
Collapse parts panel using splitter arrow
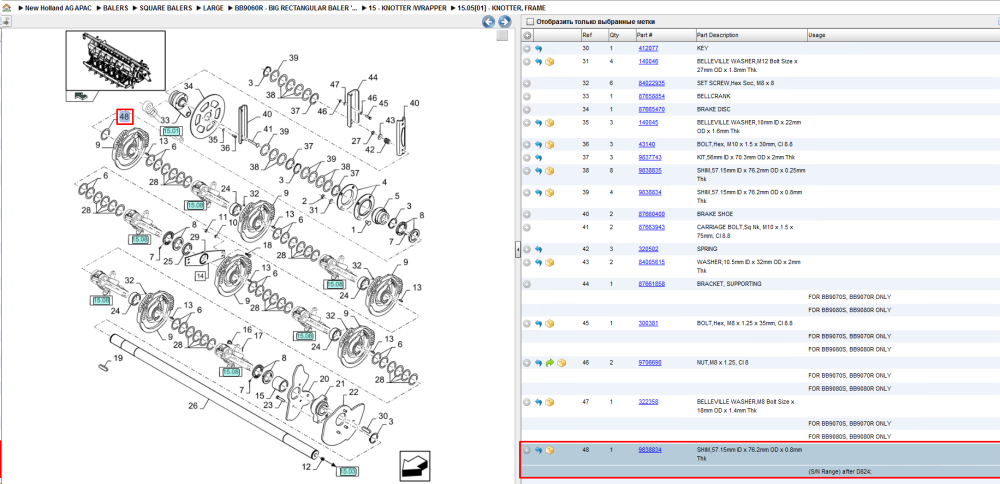(x=518, y=250)
